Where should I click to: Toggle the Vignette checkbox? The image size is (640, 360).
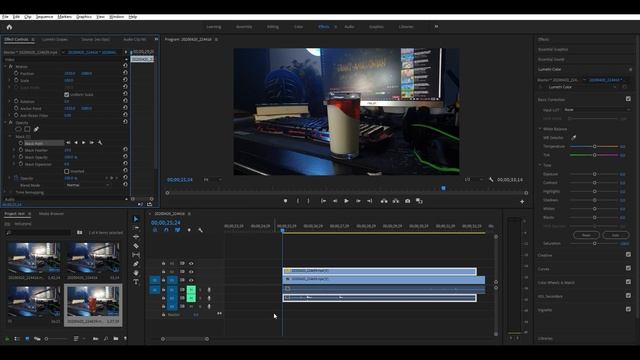coord(628,309)
